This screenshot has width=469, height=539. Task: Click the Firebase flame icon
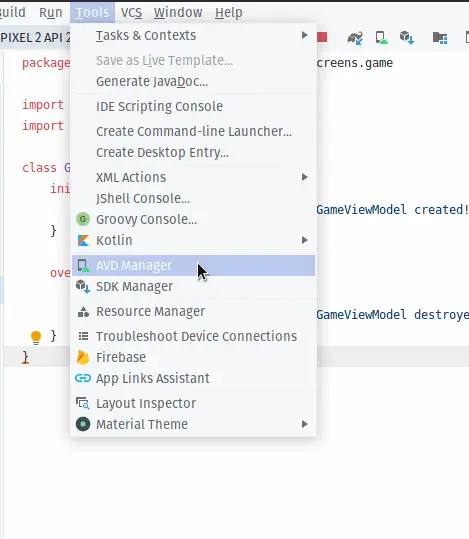(x=83, y=357)
